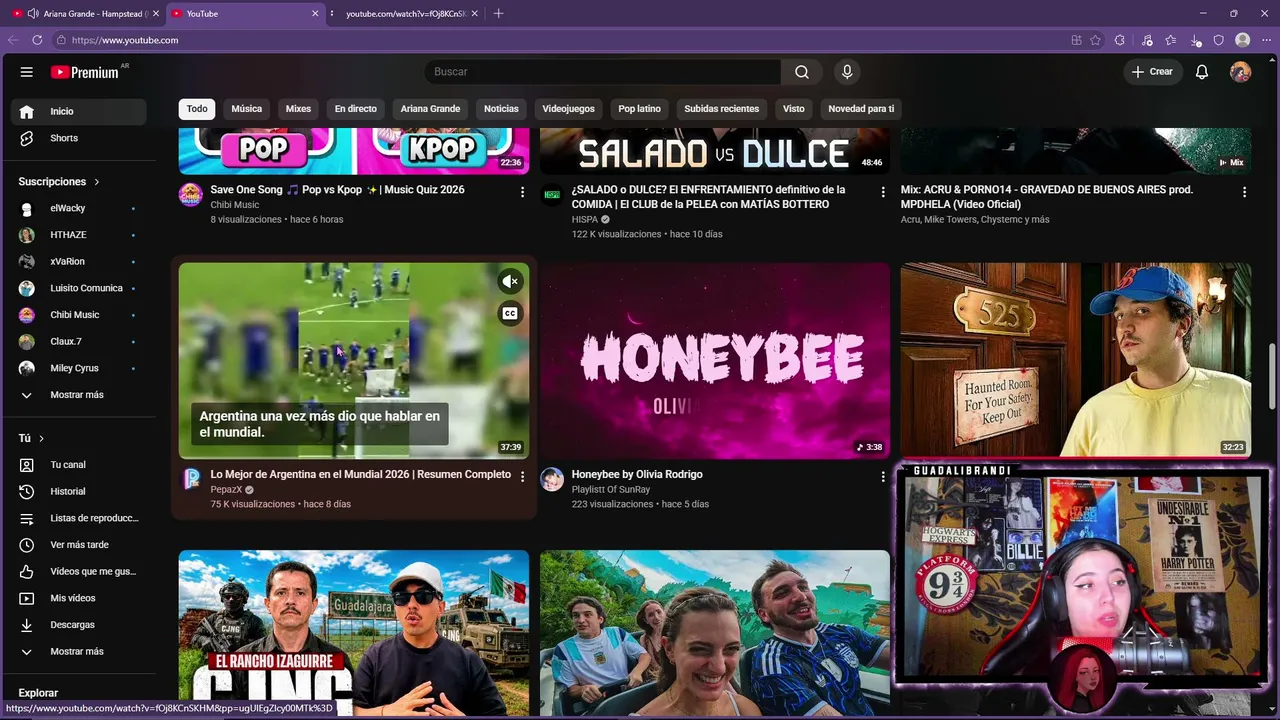Screen dimensions: 1280x720
Task: Open more options for Honeybee video
Action: pyautogui.click(x=883, y=476)
